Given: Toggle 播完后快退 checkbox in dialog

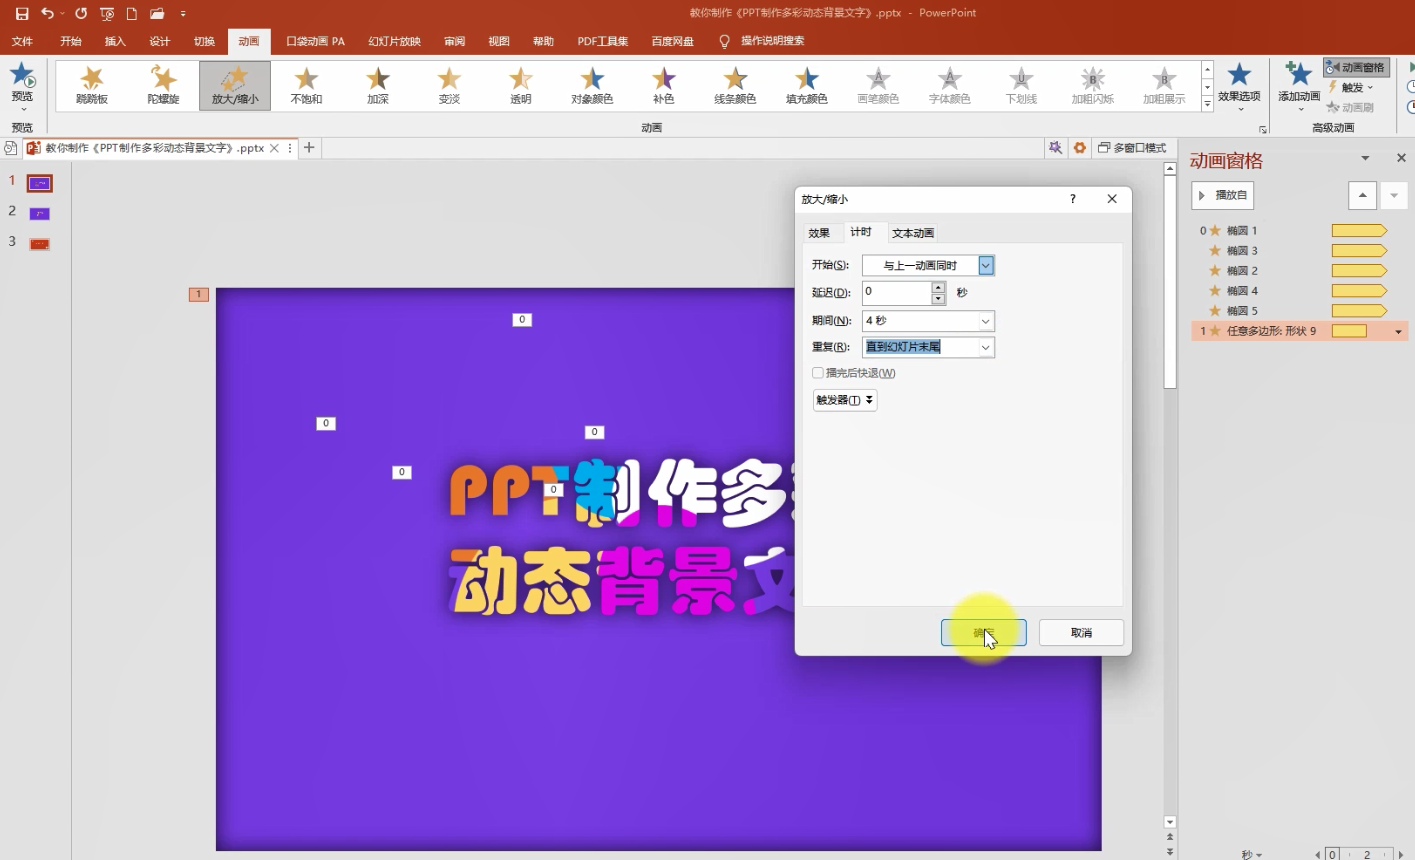Looking at the screenshot, I should [818, 373].
